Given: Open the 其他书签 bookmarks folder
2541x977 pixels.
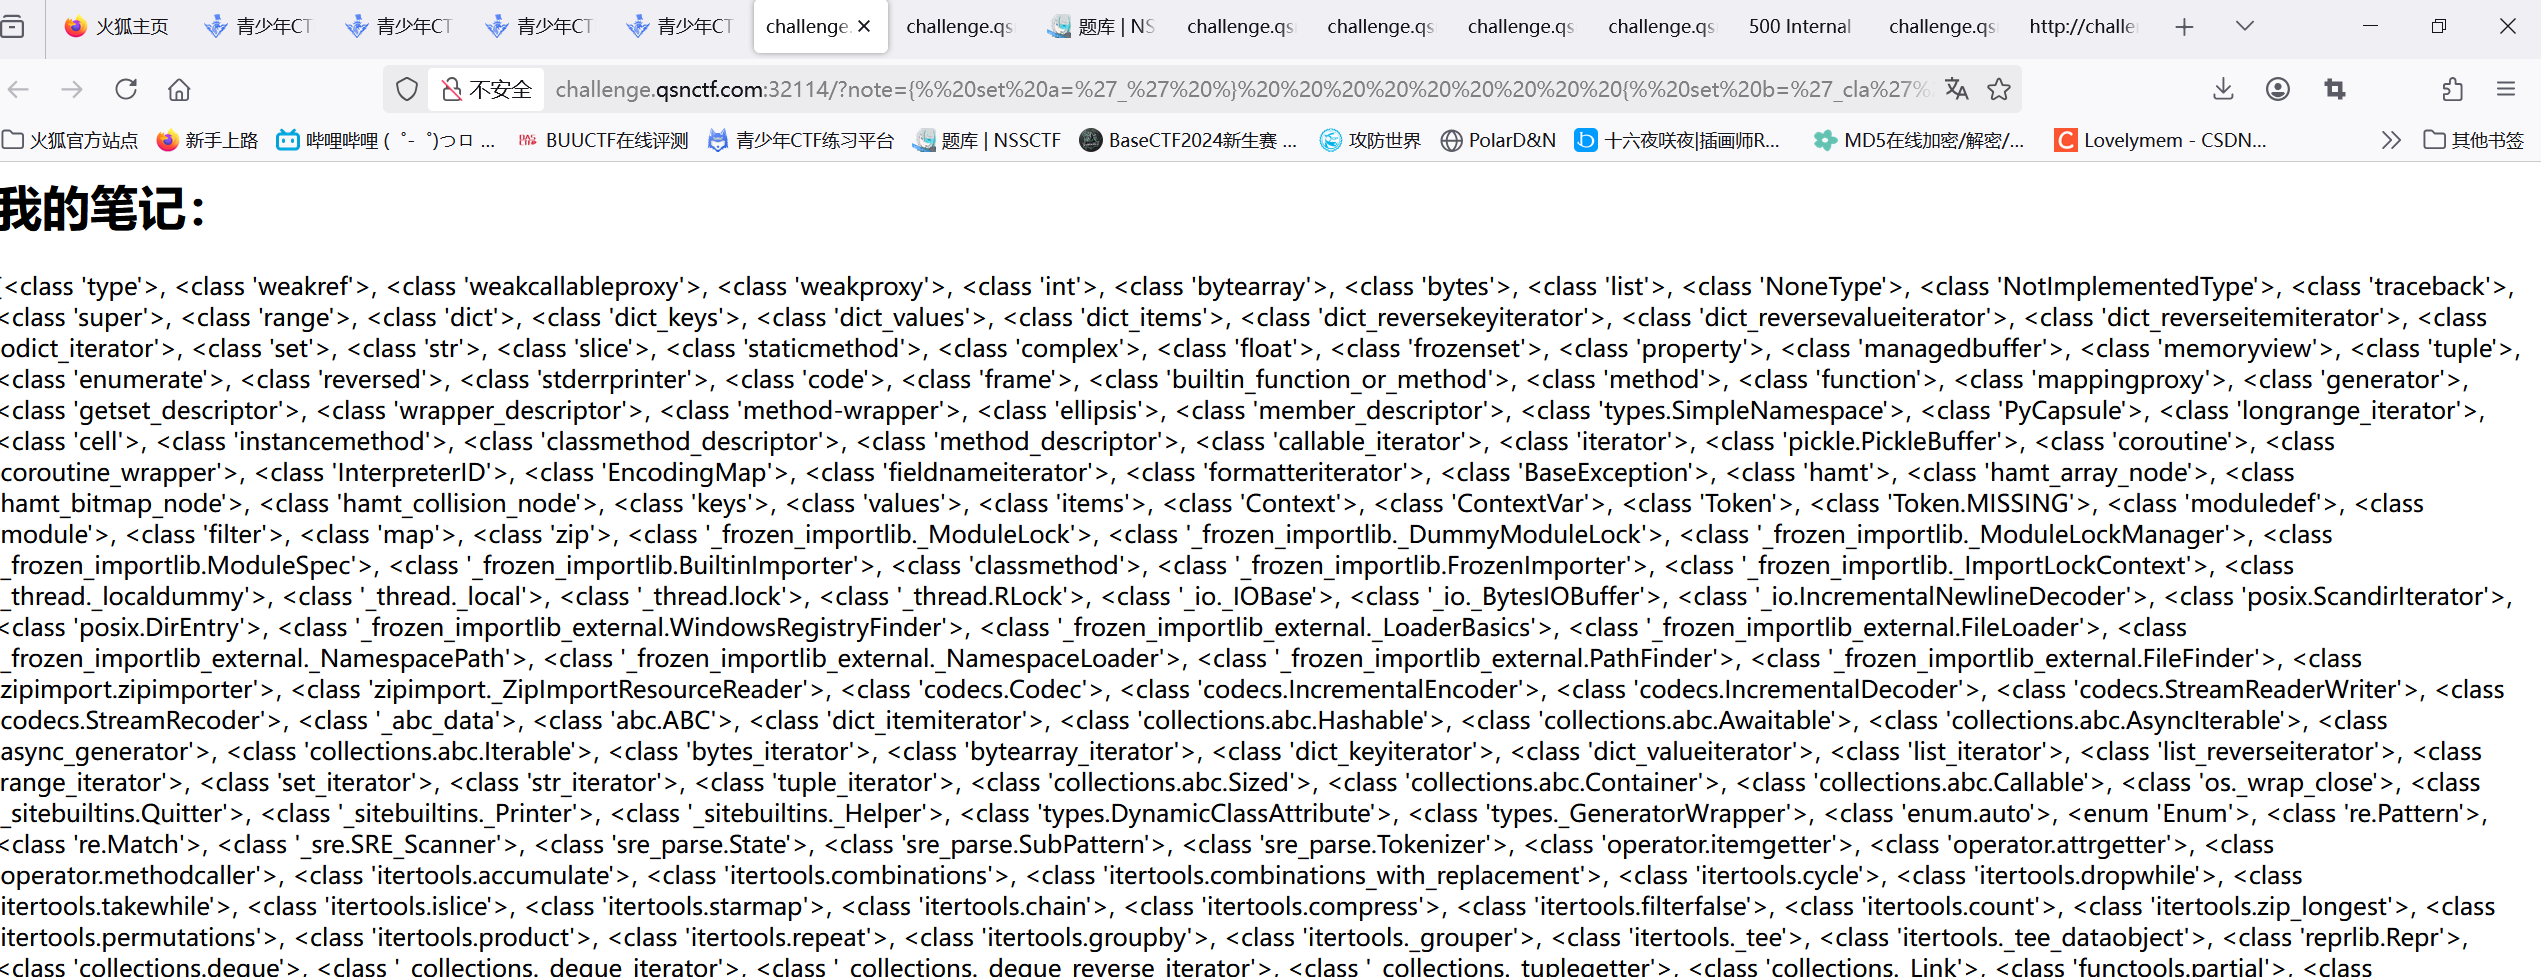Looking at the screenshot, I should 2474,140.
